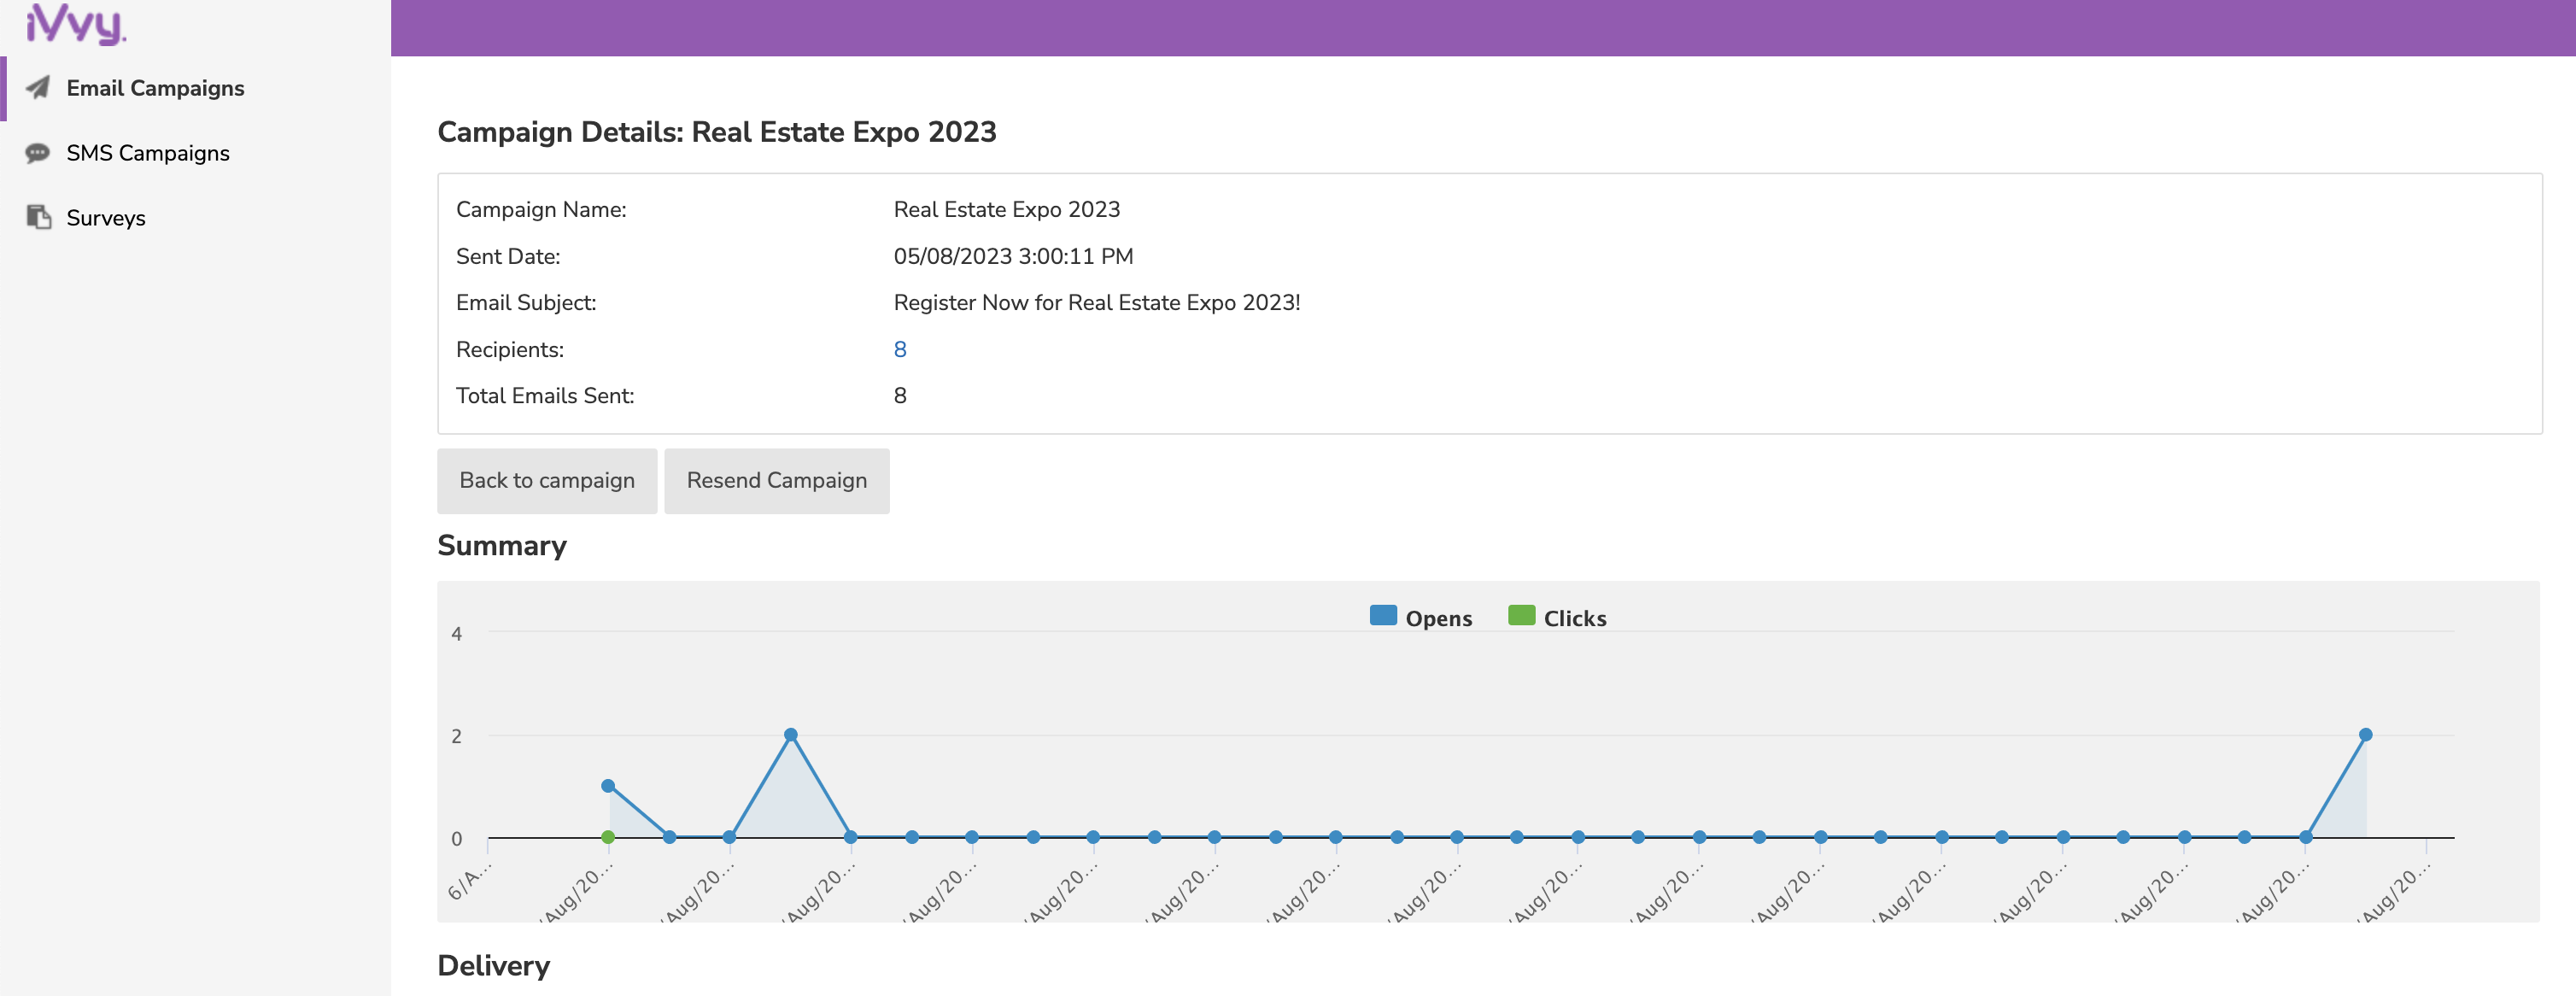This screenshot has height=996, width=2576.
Task: Toggle Opens series via its legend label
Action: pos(1438,618)
